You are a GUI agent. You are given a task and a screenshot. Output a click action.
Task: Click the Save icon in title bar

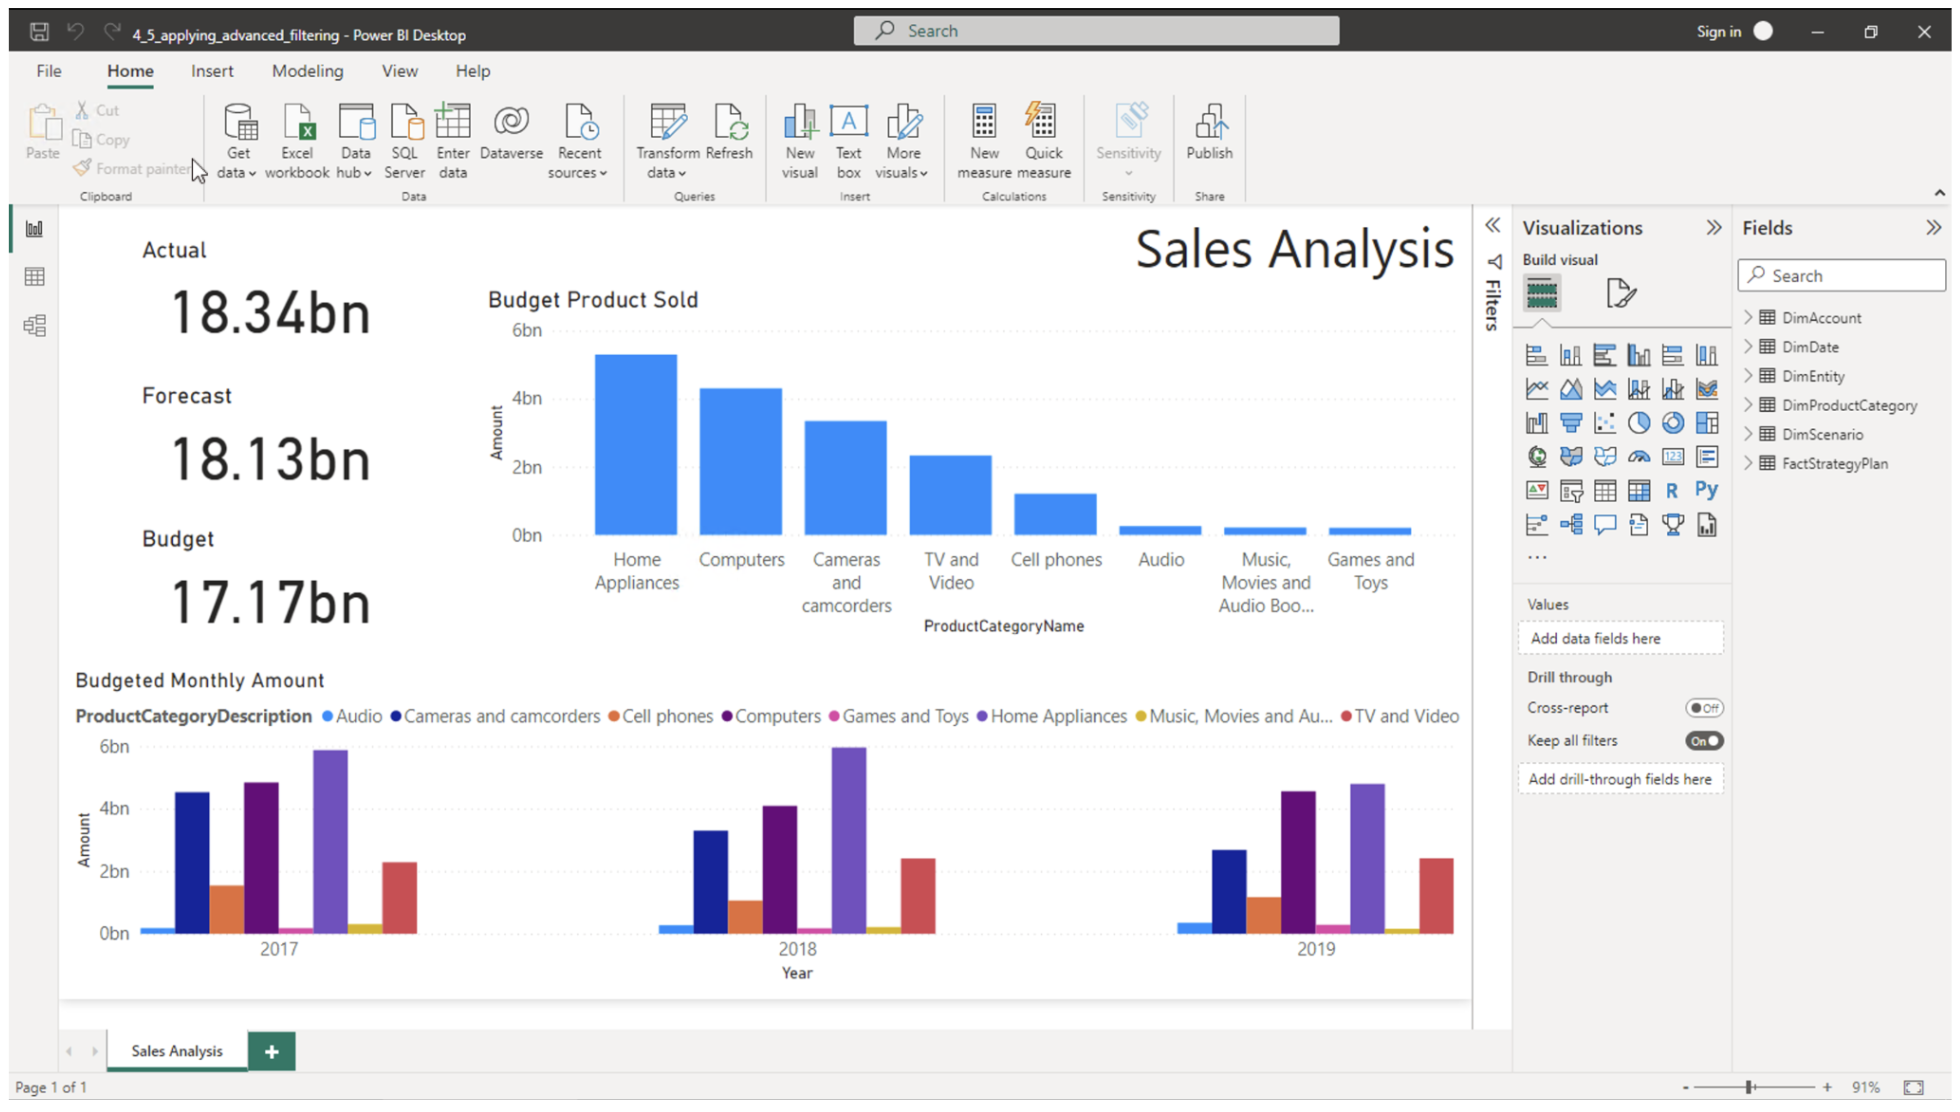tap(39, 31)
